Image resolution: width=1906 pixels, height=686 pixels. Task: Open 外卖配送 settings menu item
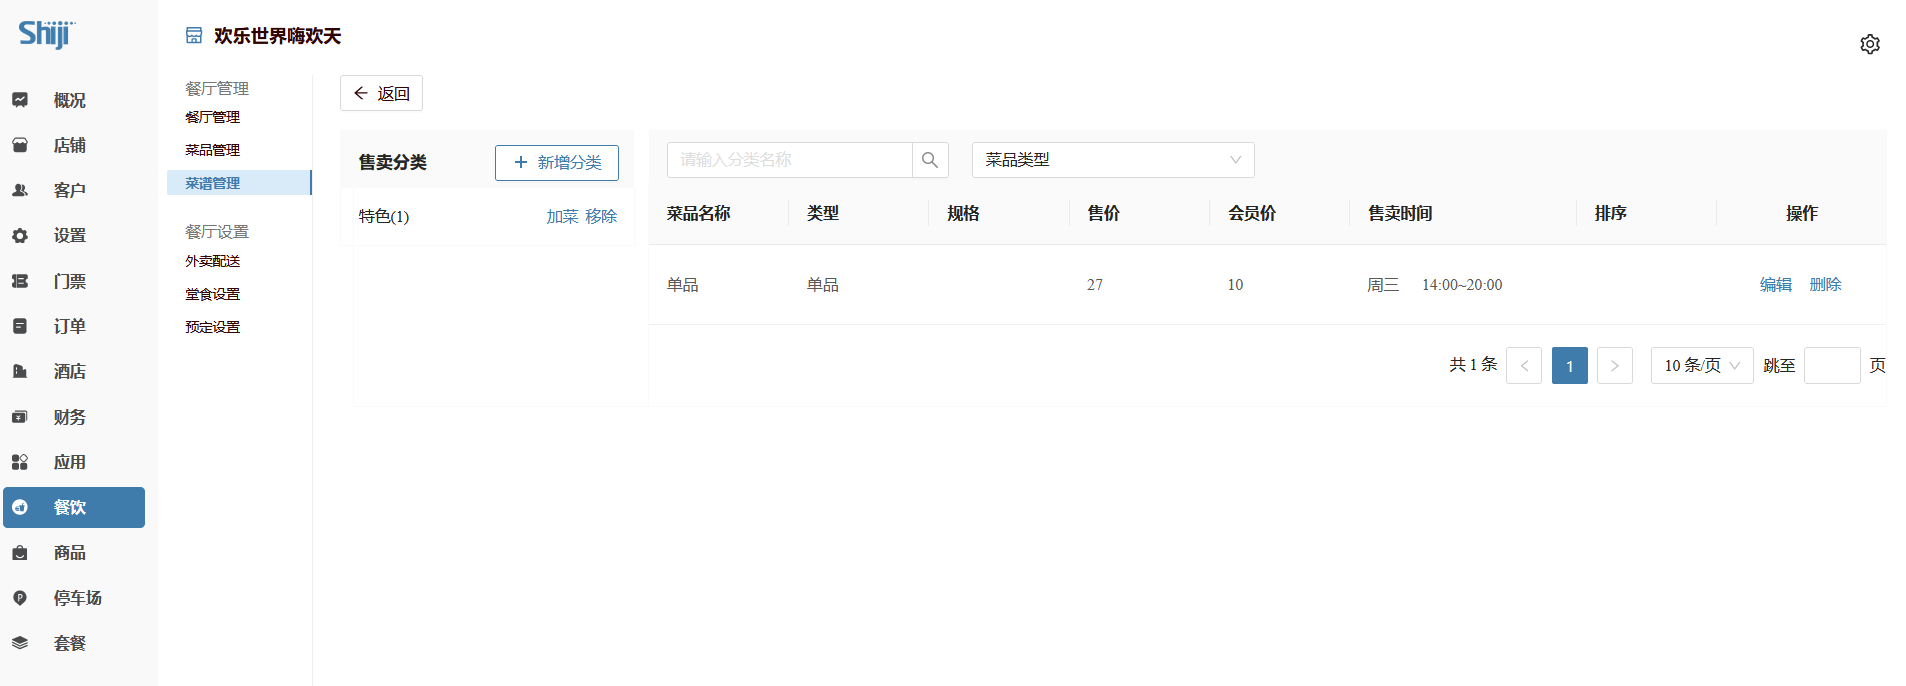coord(212,261)
